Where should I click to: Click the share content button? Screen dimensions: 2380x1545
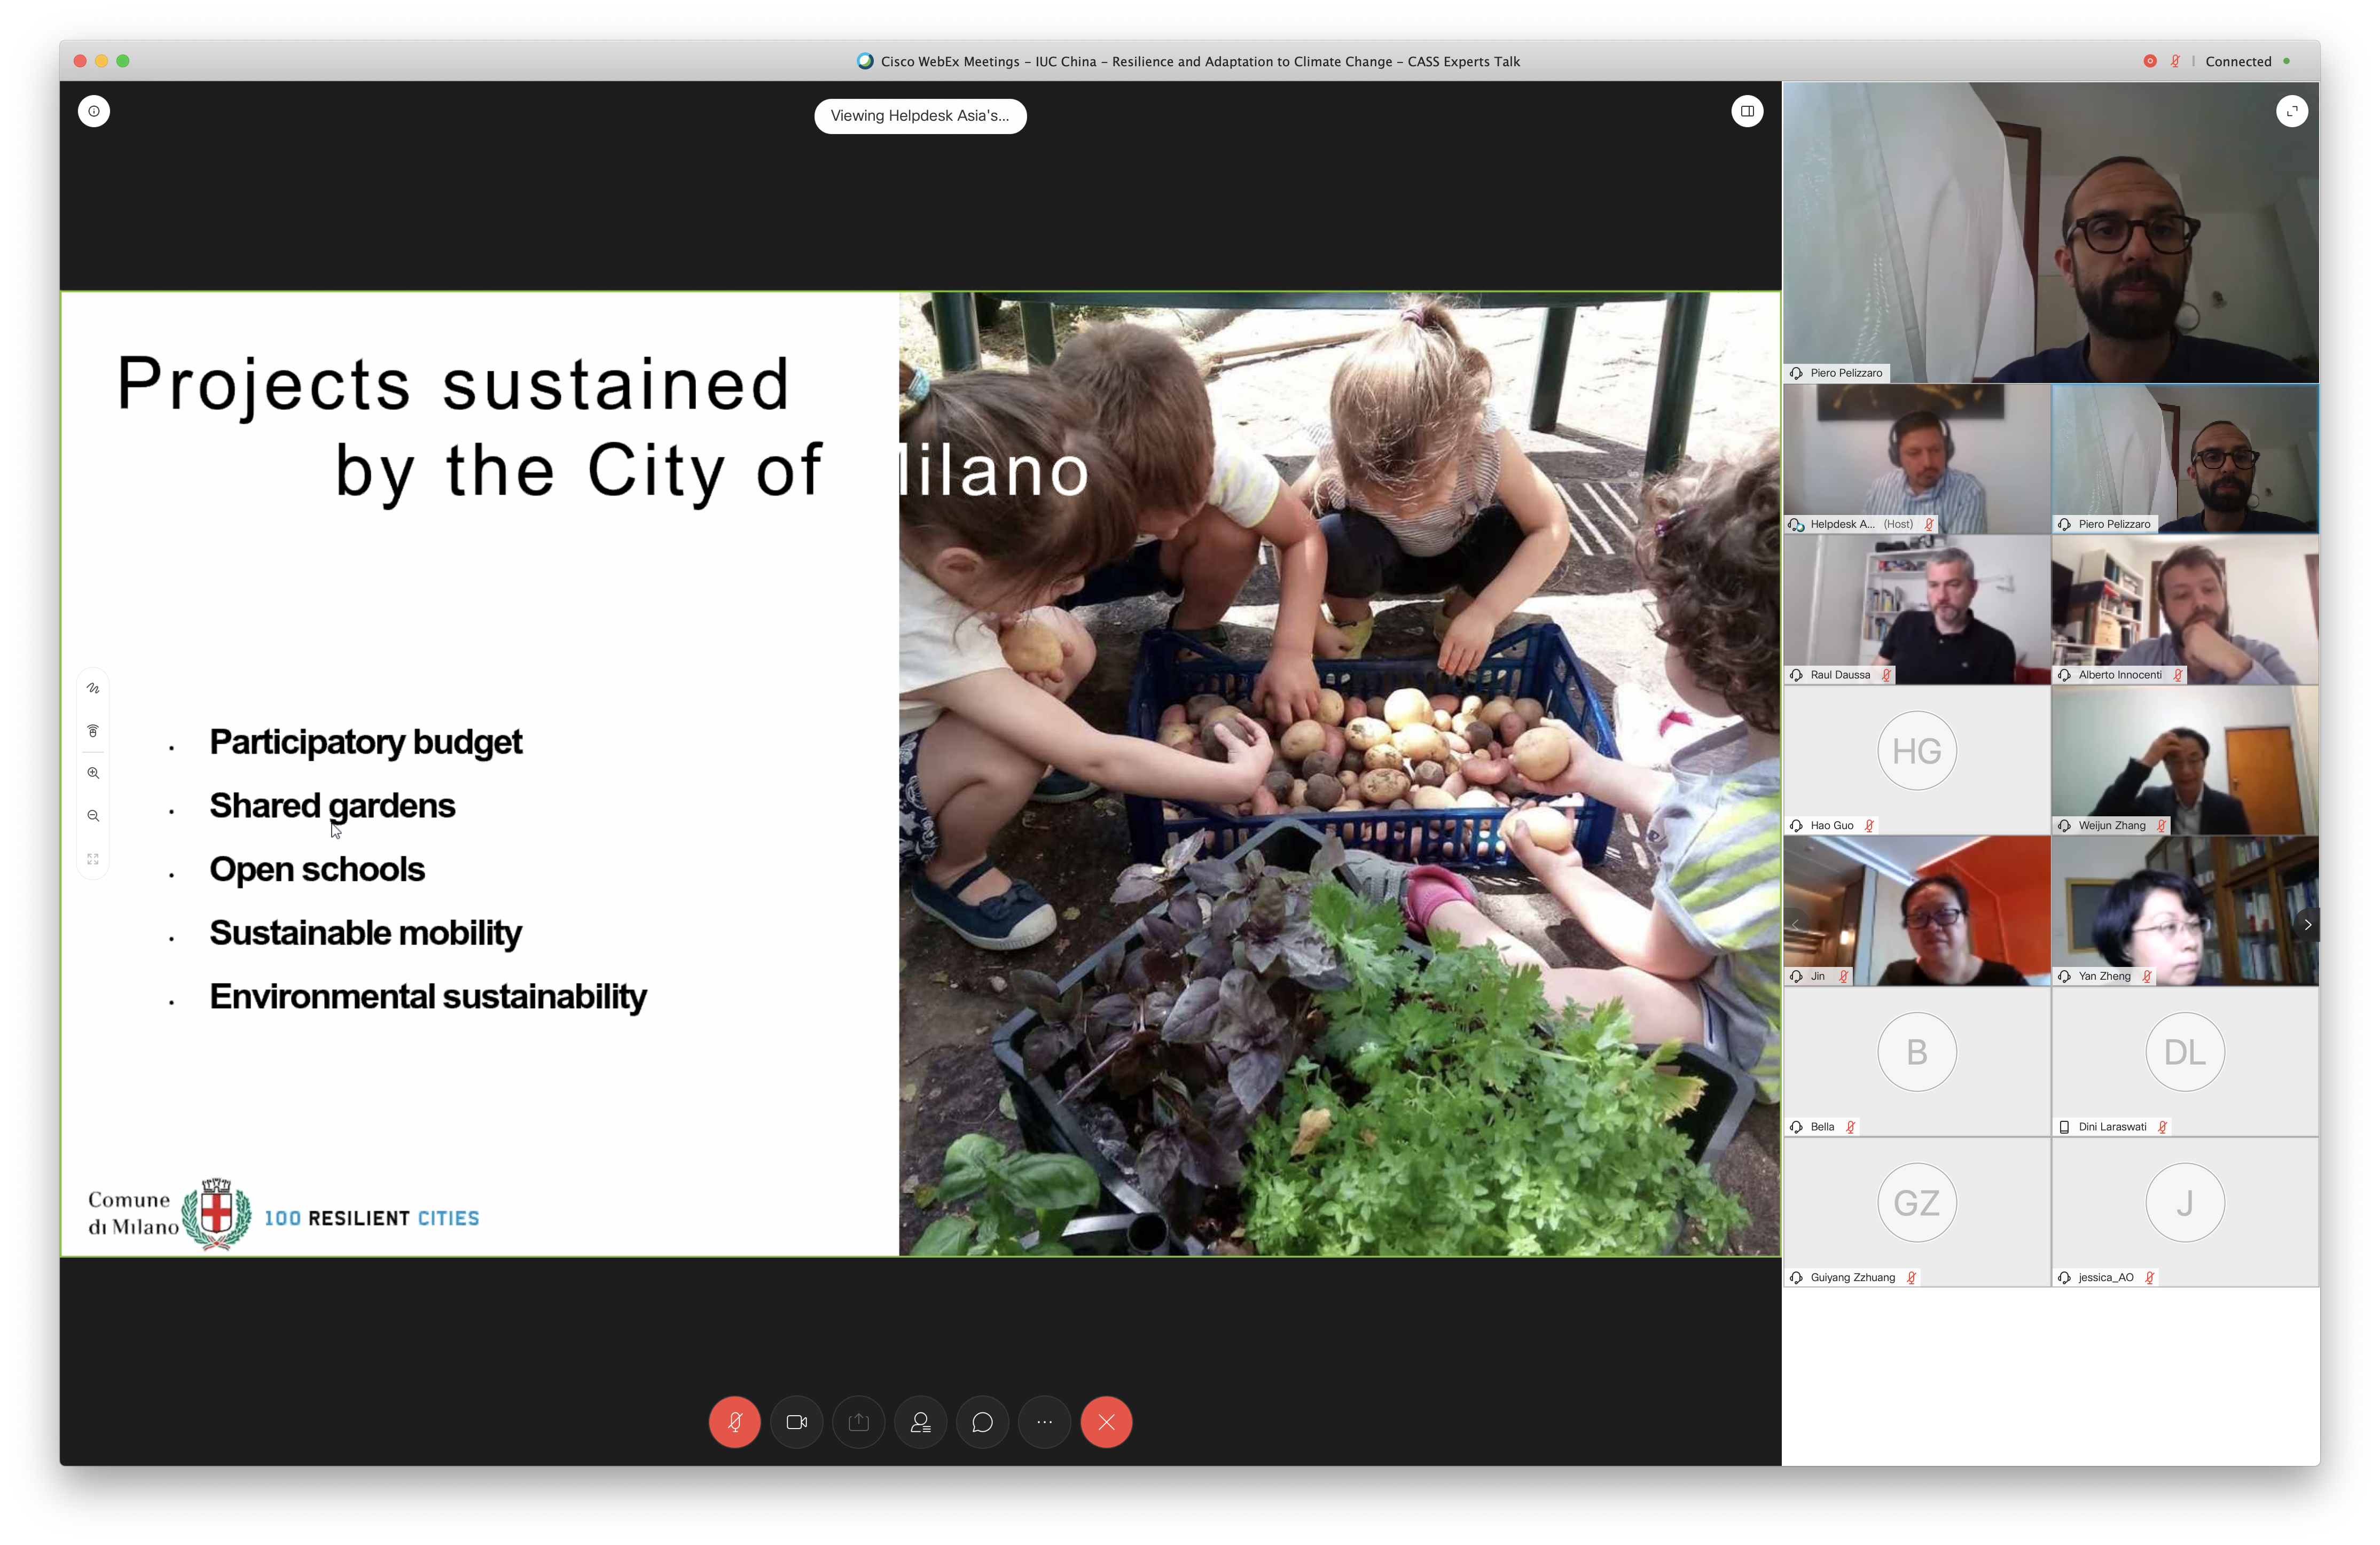(x=859, y=1421)
